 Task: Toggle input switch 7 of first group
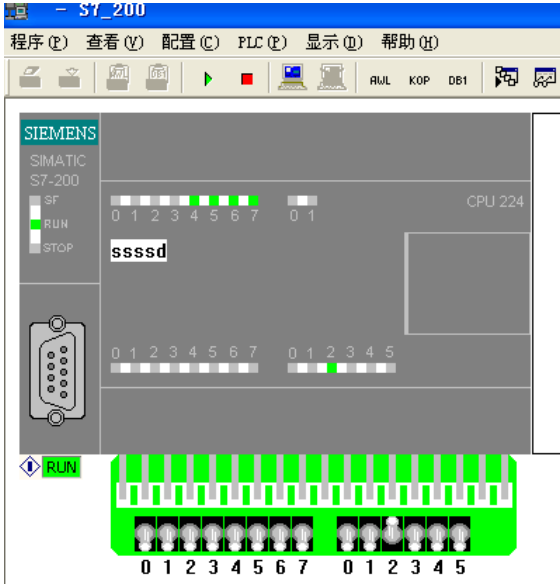303,534
